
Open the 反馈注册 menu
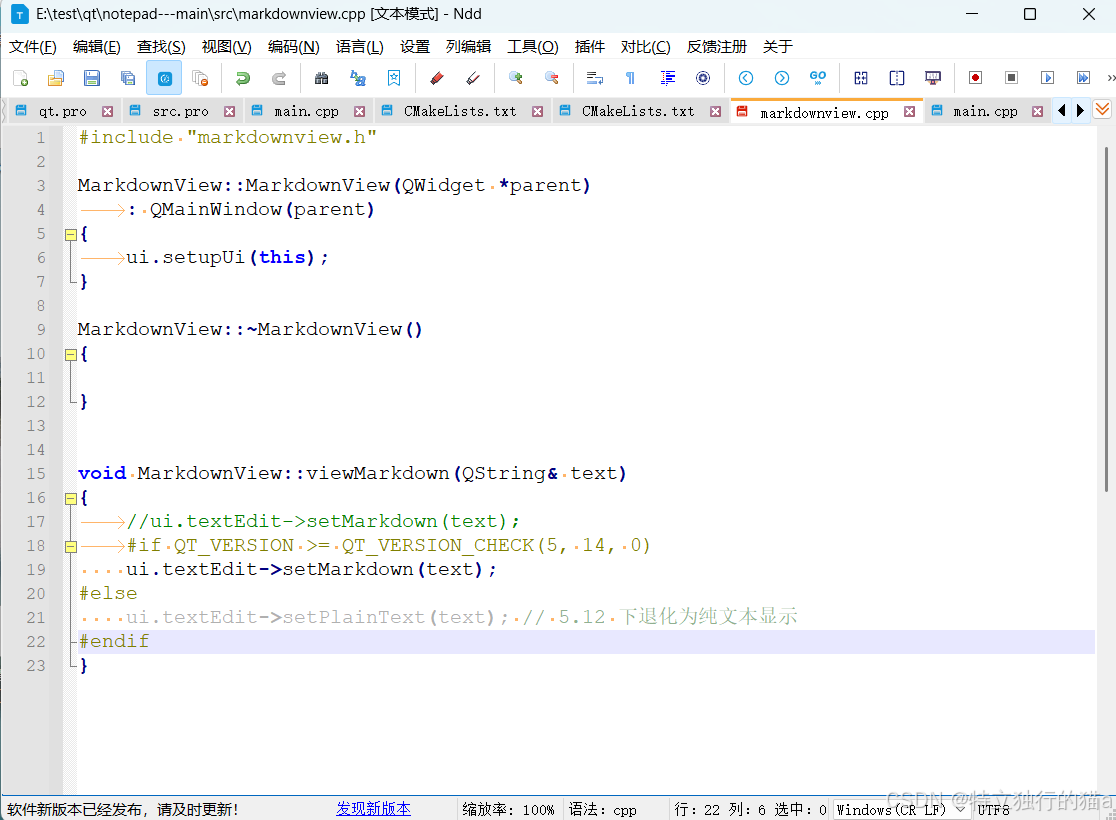(717, 47)
